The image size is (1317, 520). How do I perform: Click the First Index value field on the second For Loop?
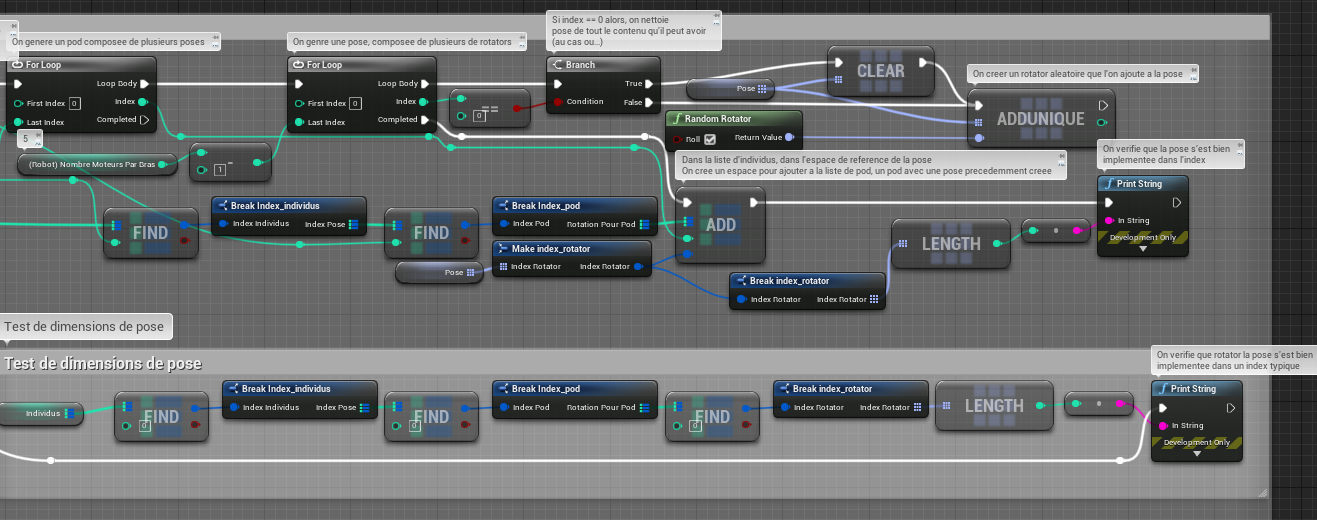[x=355, y=103]
